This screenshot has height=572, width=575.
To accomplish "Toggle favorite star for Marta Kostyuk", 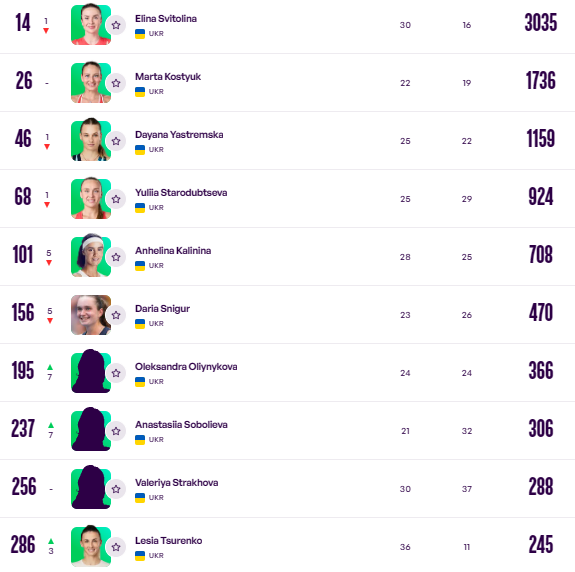I will pyautogui.click(x=116, y=83).
